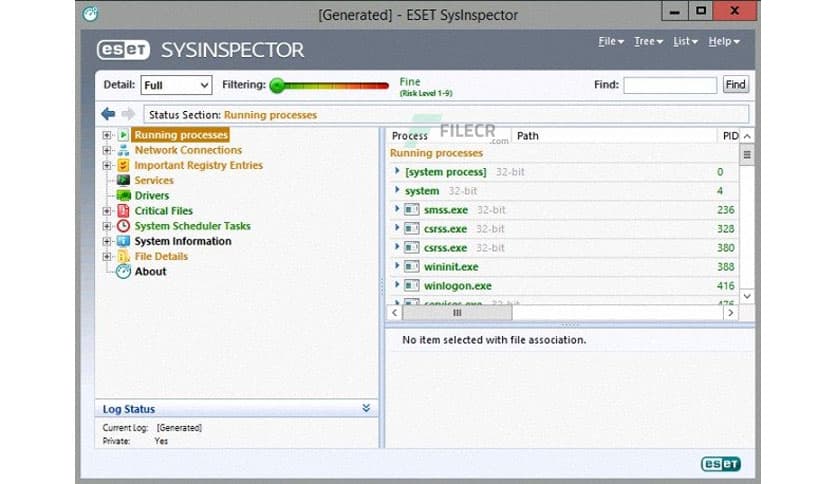
Task: Click the csrss.exe icon for PID 328
Action: 412,229
